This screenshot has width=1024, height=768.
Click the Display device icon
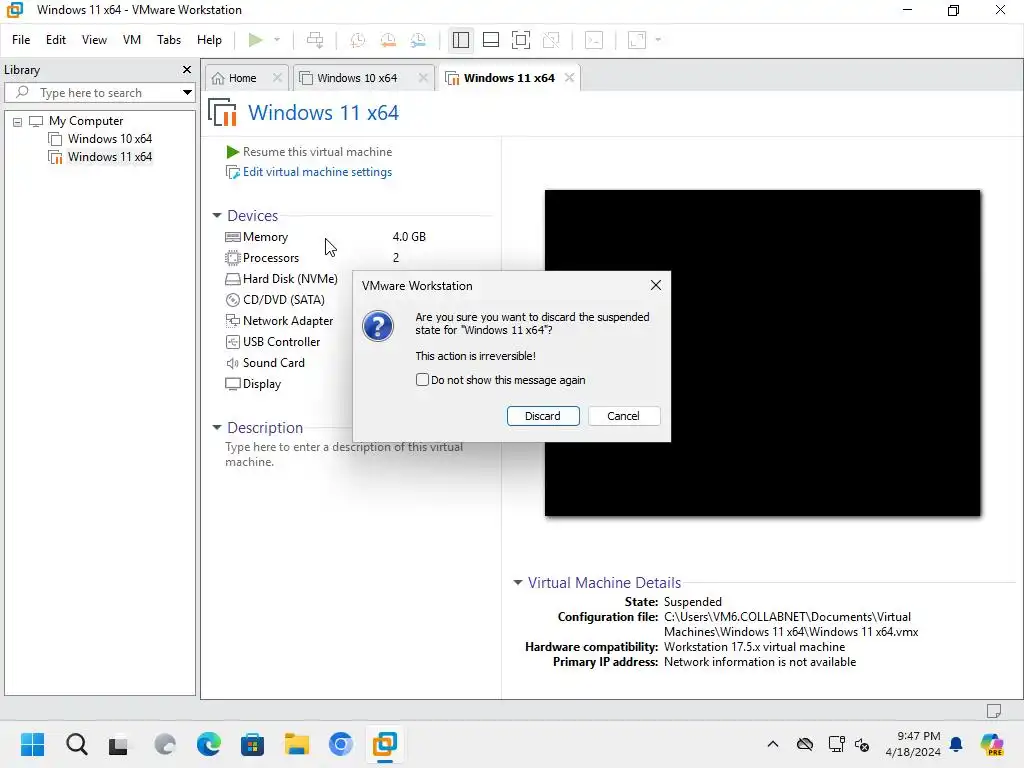(232, 384)
